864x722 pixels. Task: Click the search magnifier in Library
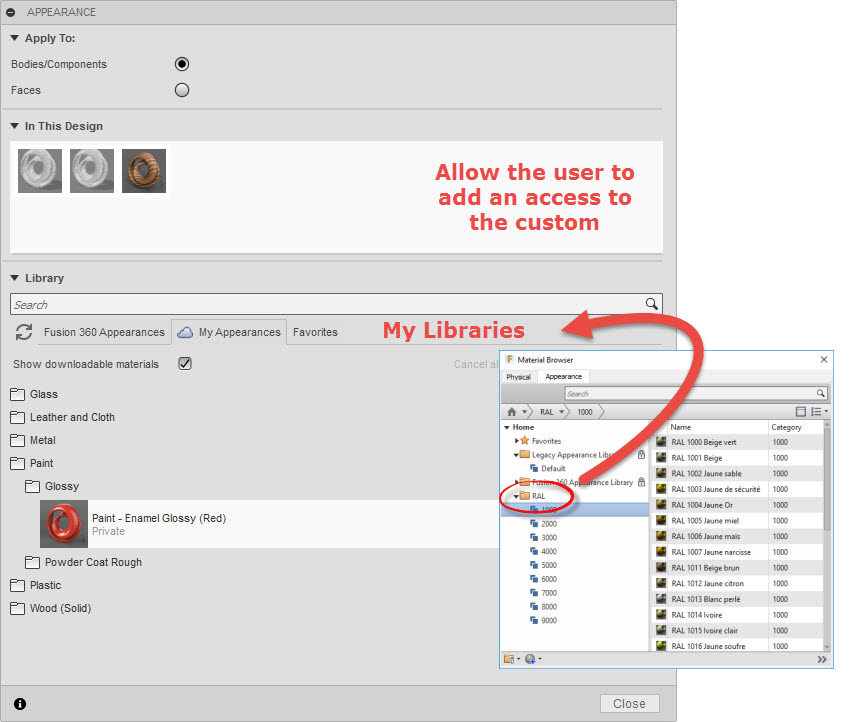coord(651,304)
